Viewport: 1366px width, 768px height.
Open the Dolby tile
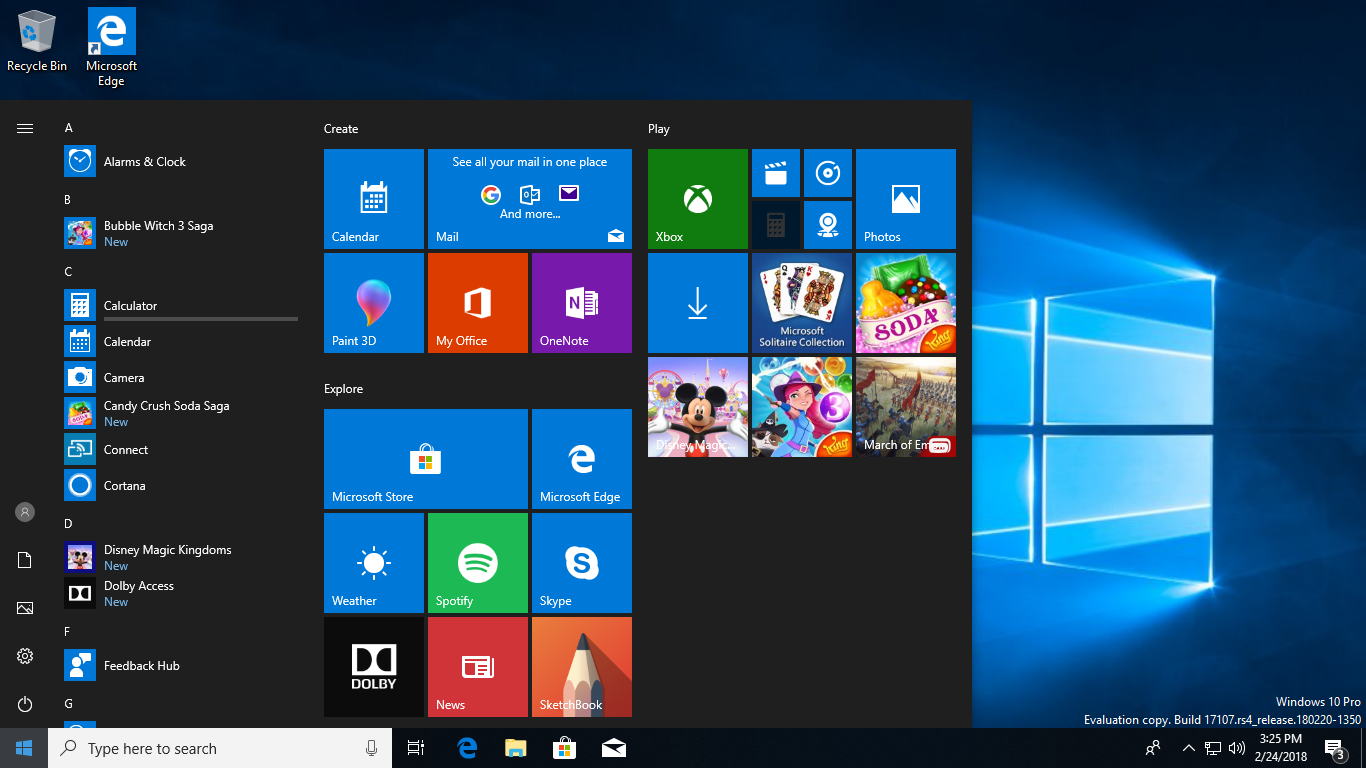tap(374, 667)
